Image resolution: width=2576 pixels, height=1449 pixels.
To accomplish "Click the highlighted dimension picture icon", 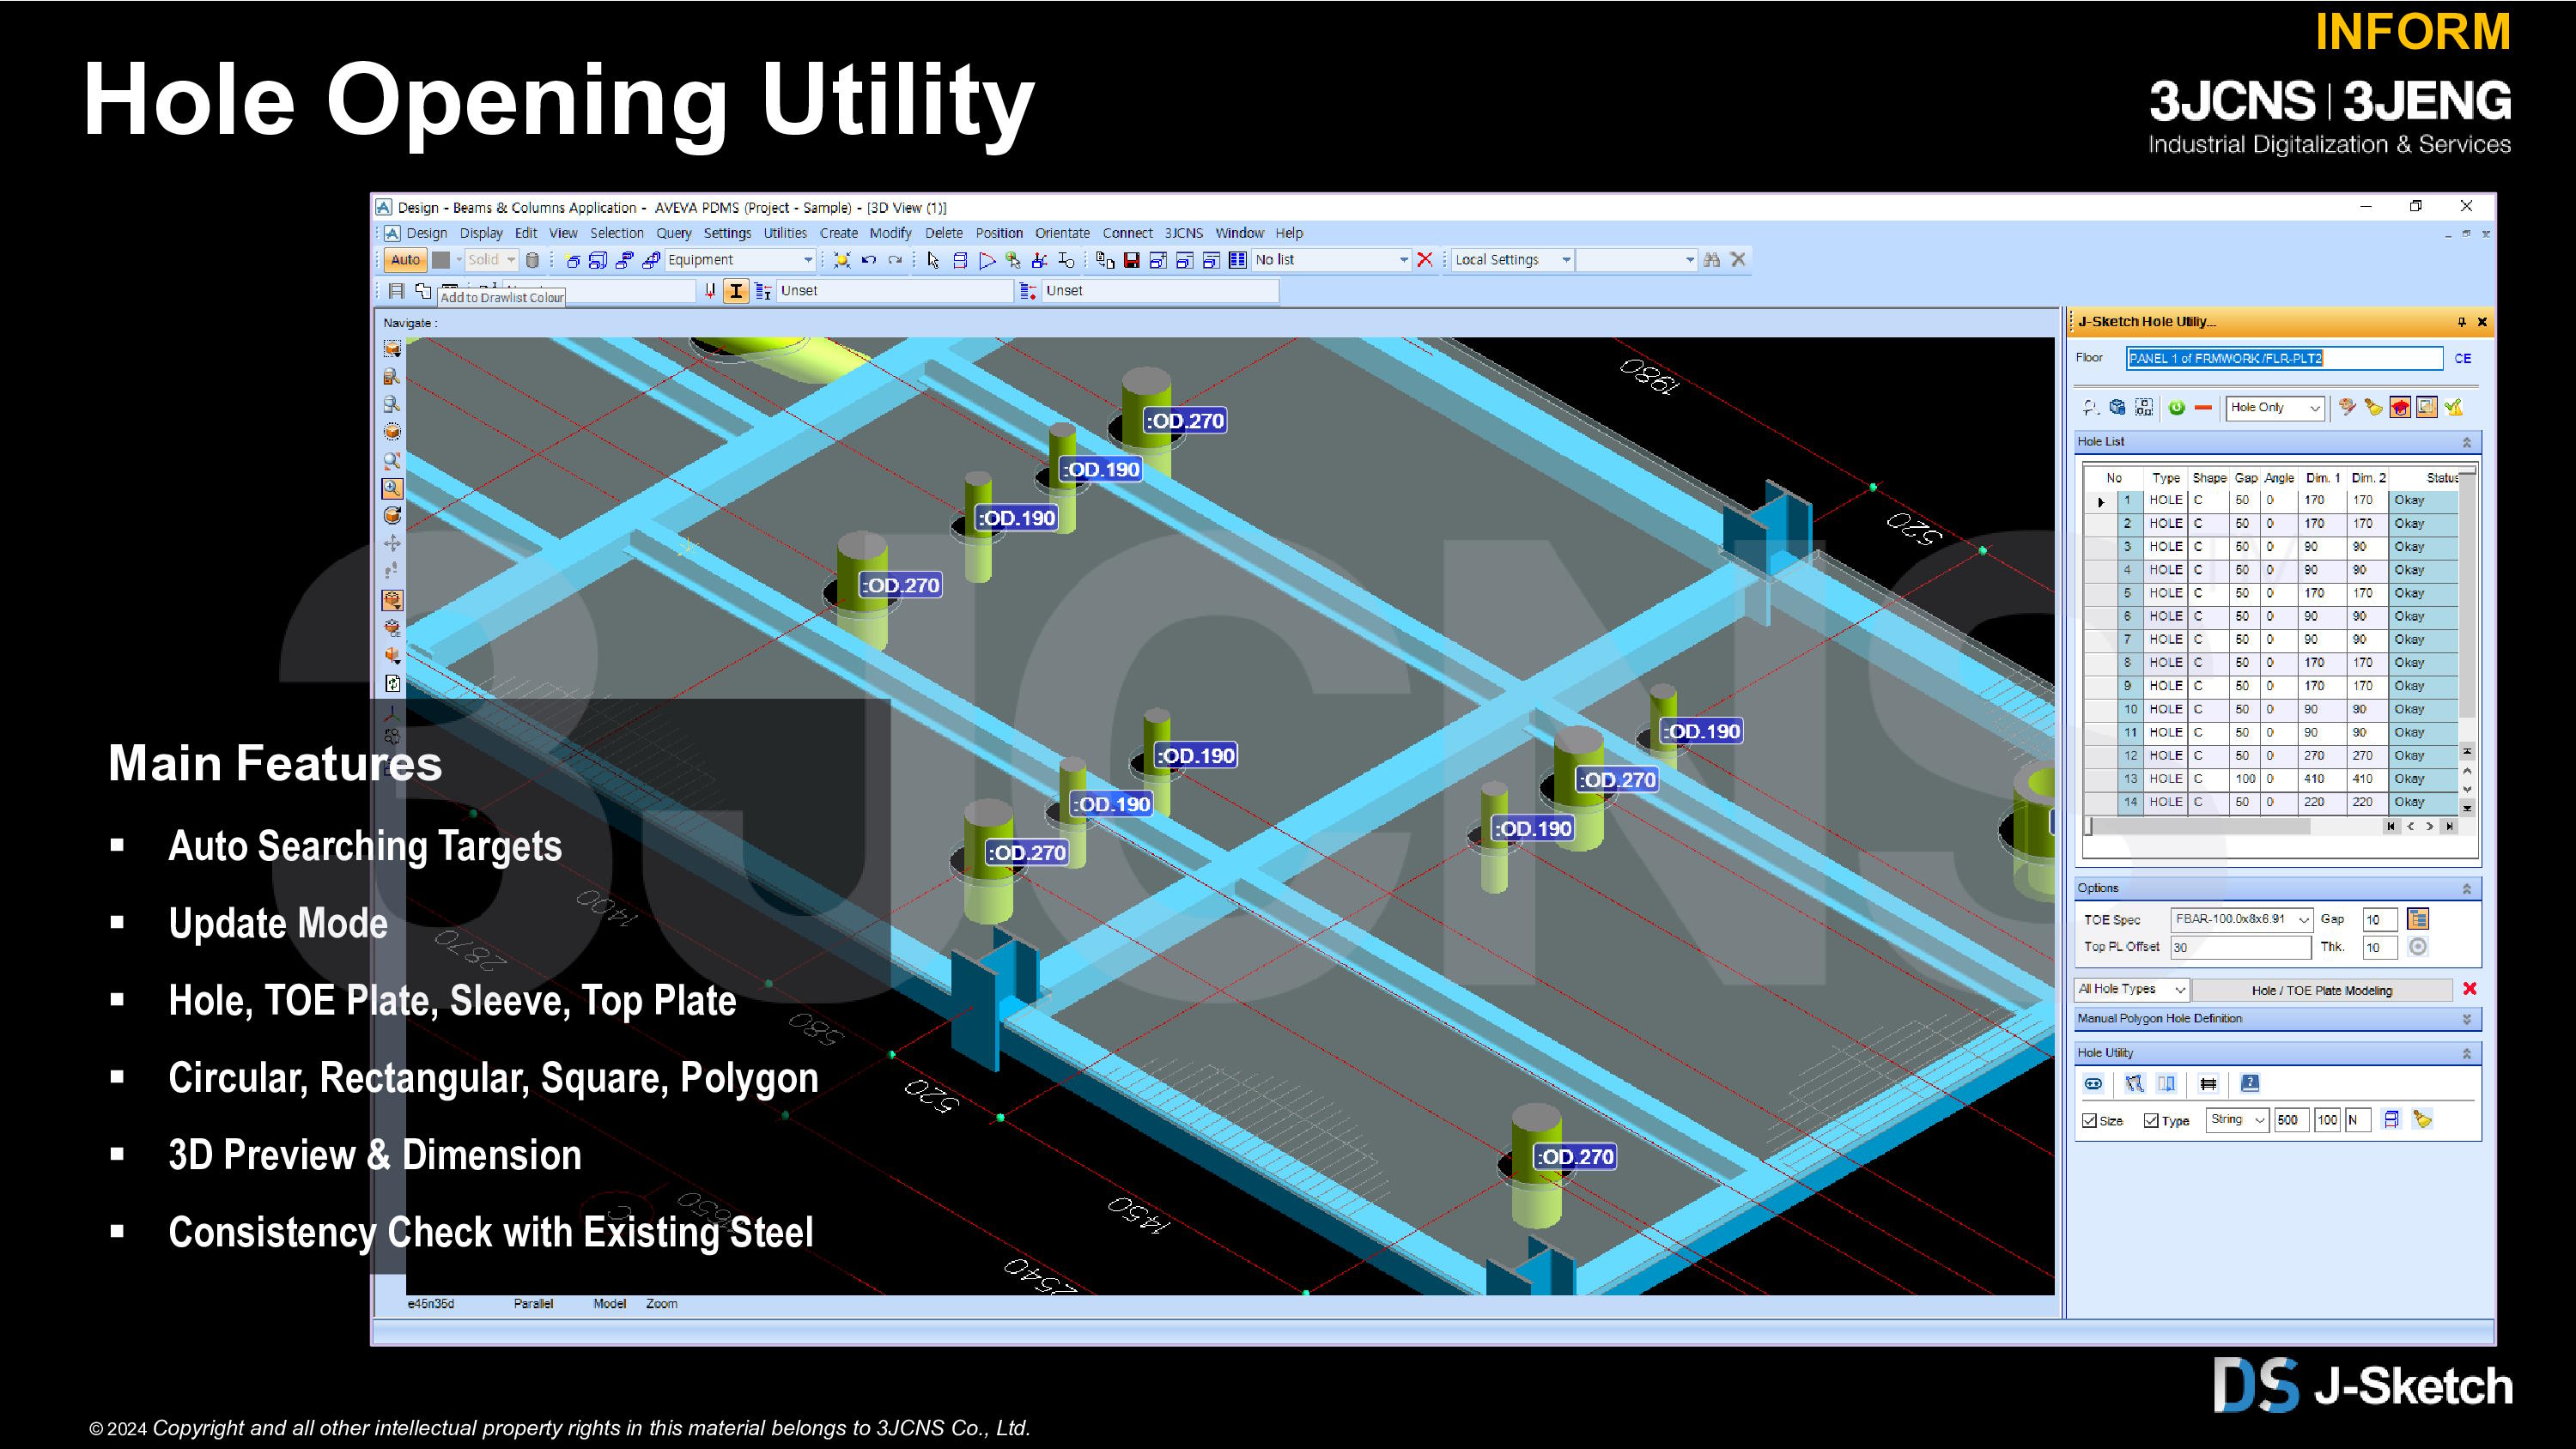I will click(2427, 407).
